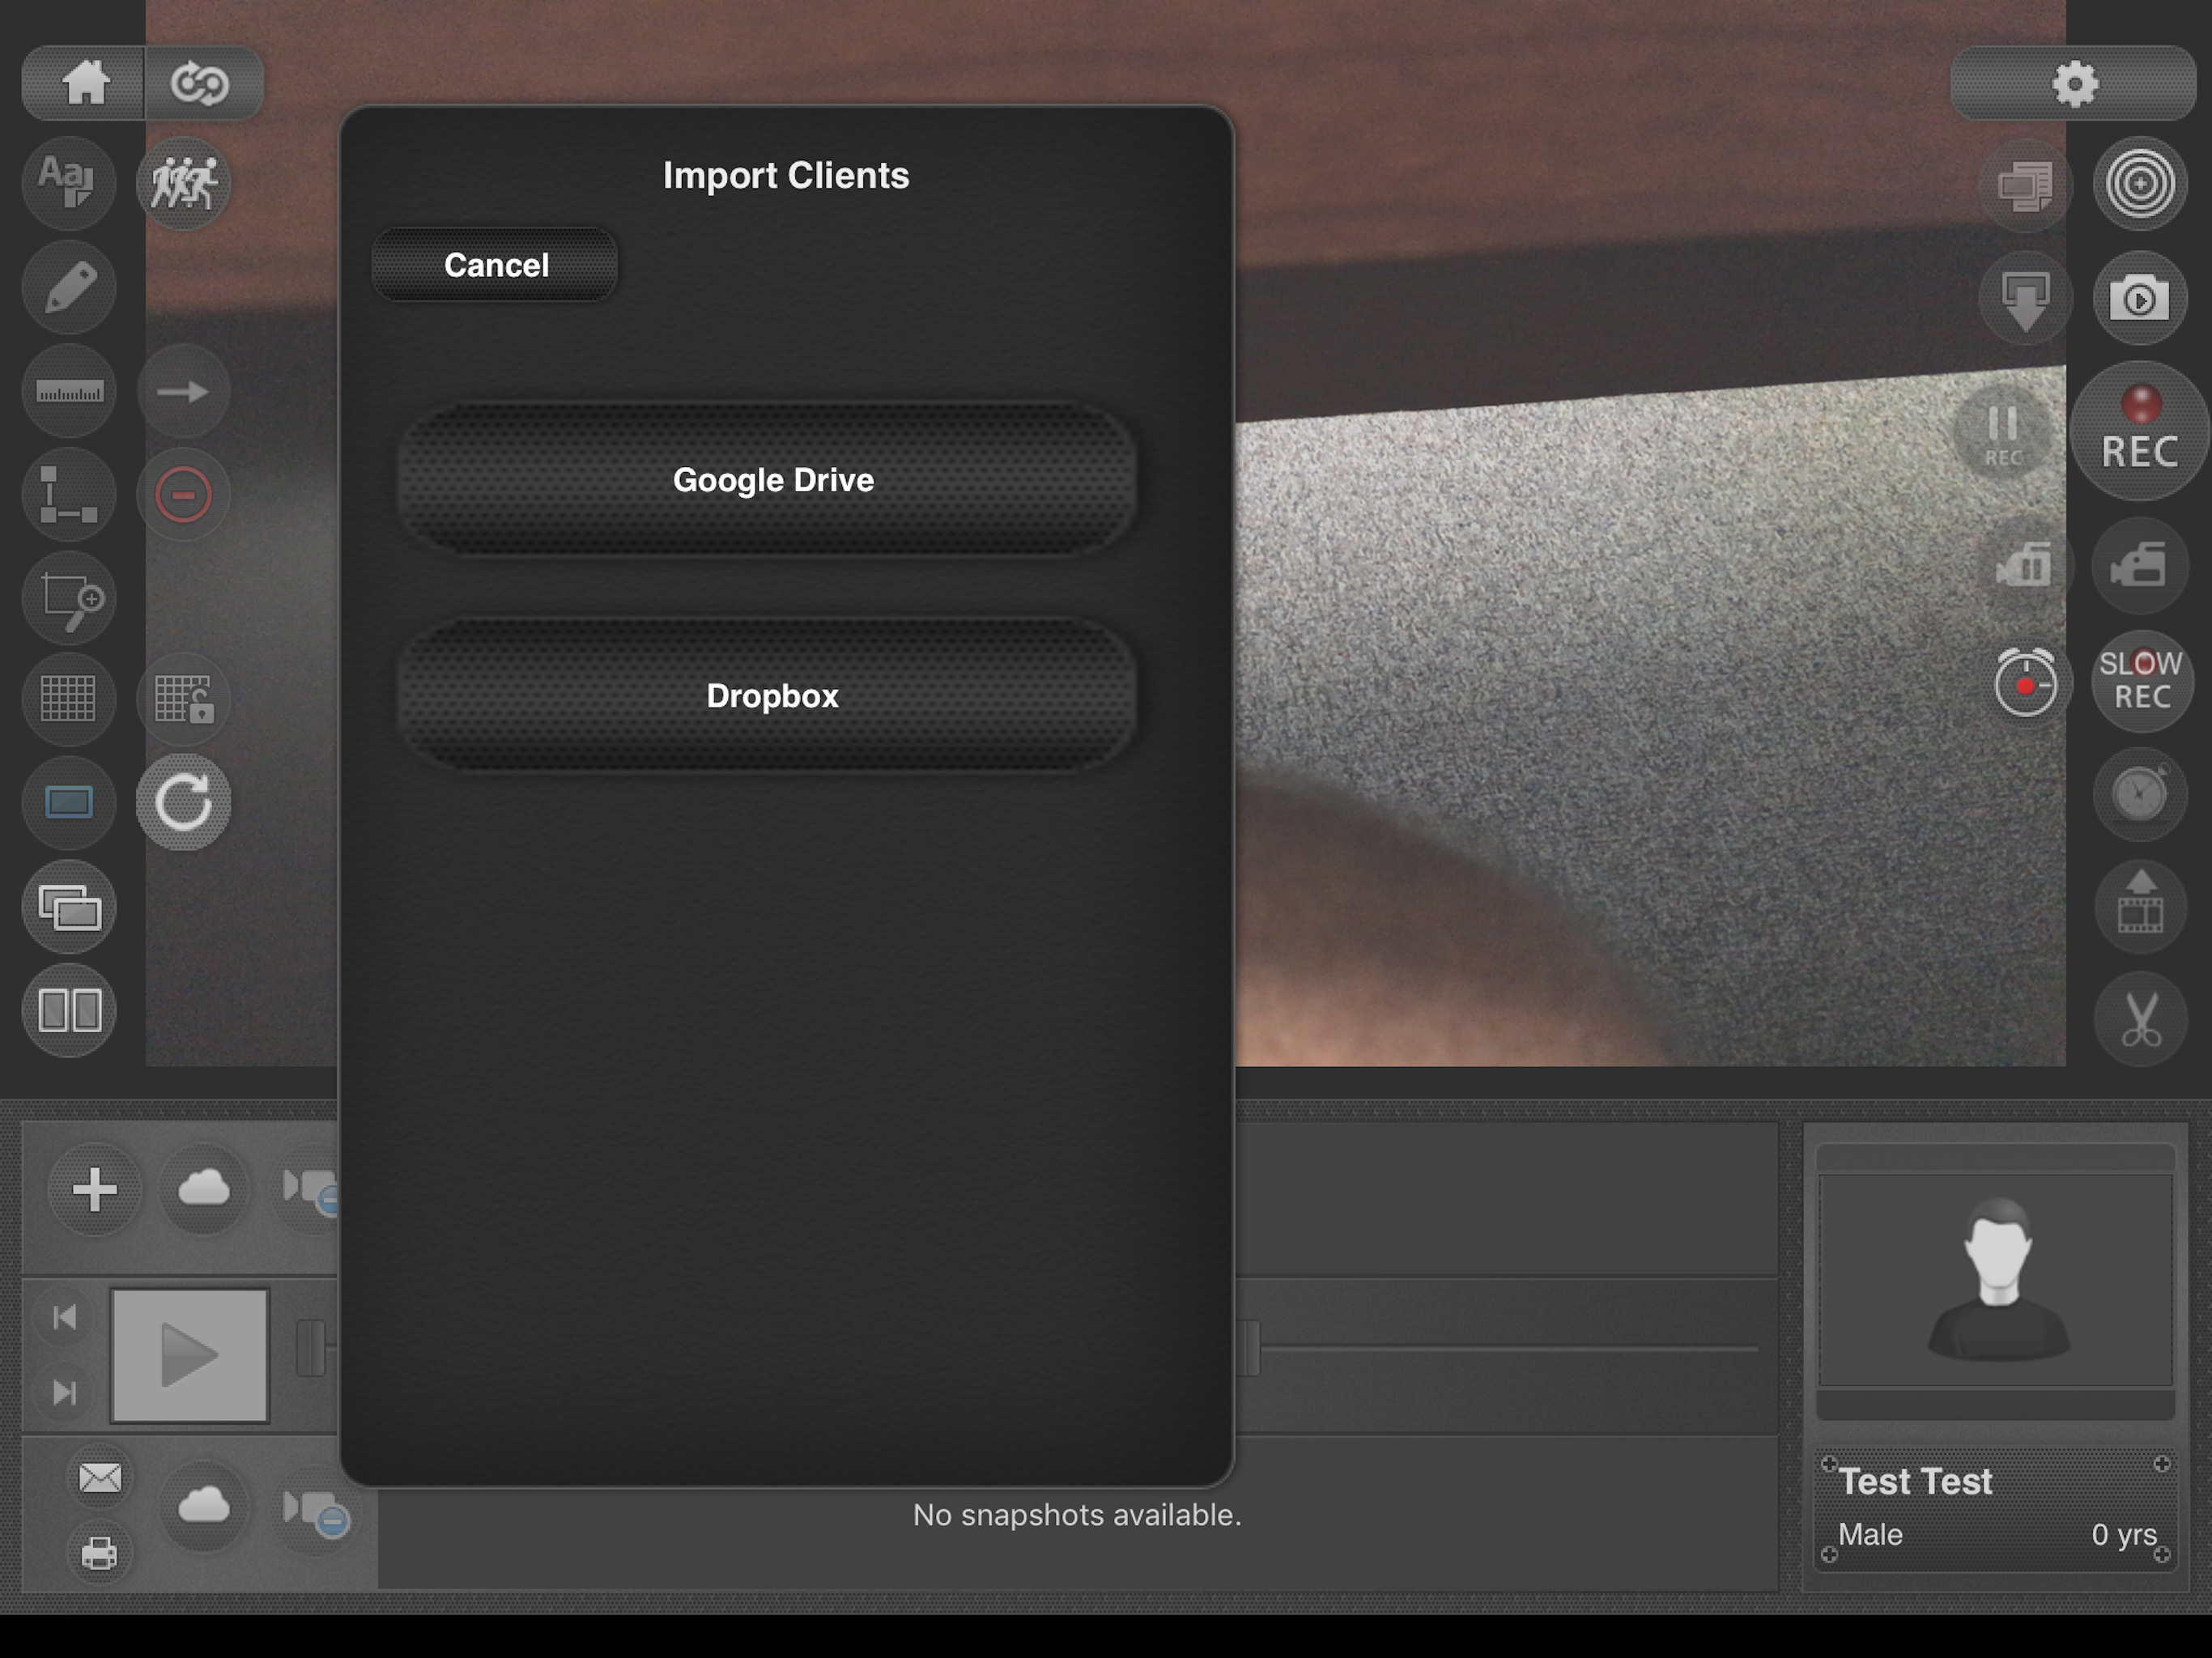Select the scissors trim tool
This screenshot has width=2212, height=1658.
2140,1019
